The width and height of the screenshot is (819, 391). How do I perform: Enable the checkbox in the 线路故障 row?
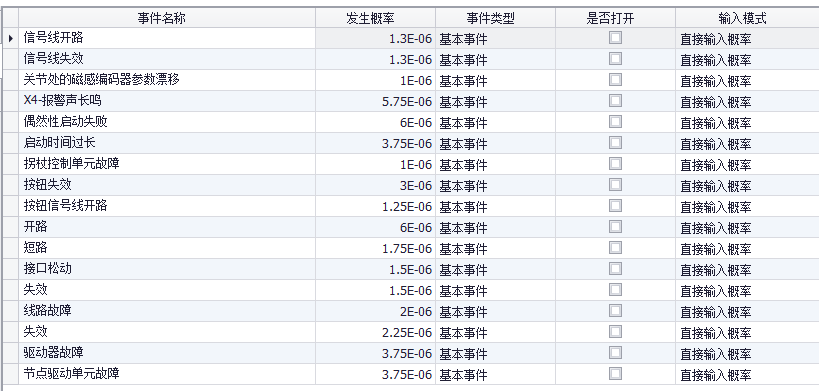click(615, 311)
